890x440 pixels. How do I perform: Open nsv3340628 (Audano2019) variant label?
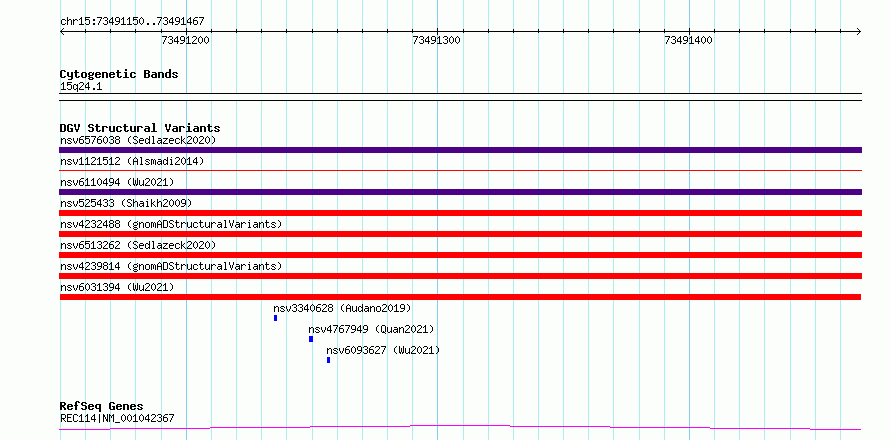pyautogui.click(x=342, y=308)
